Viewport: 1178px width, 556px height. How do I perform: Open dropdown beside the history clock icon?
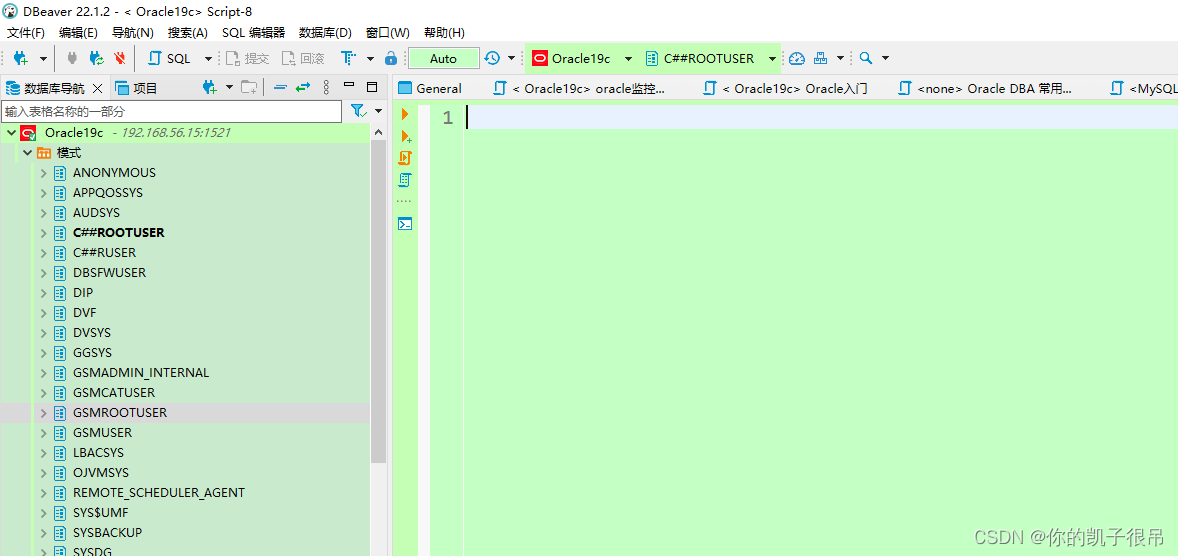pyautogui.click(x=512, y=59)
